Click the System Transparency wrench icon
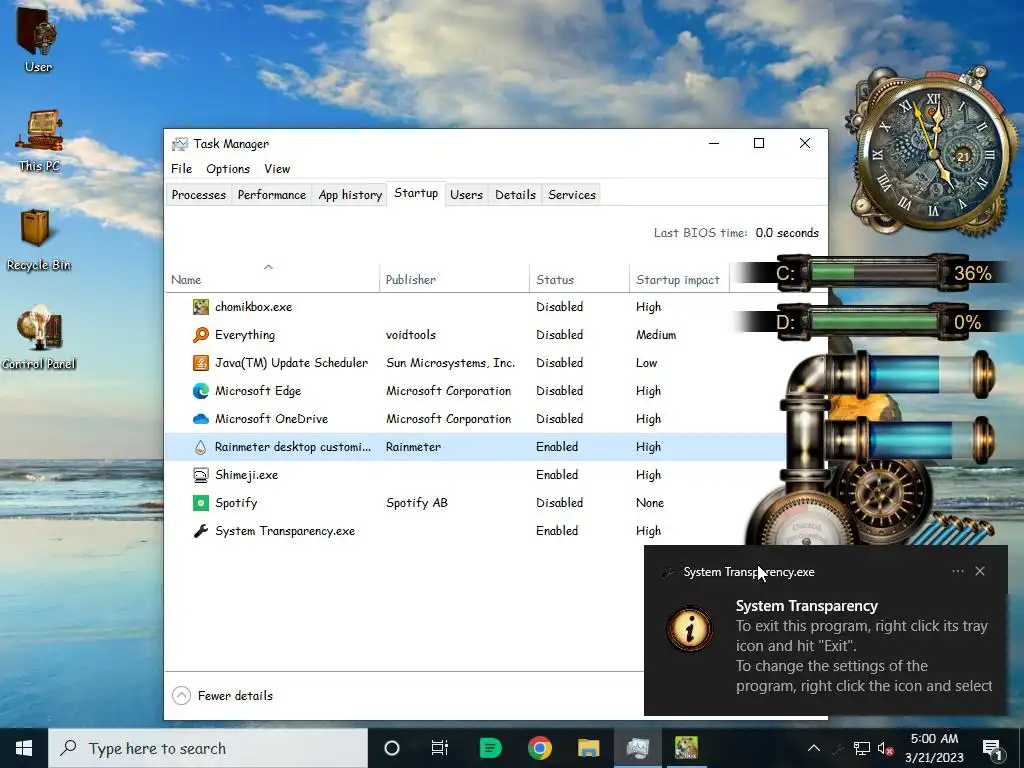Screen dimensions: 1024x768 click(200, 531)
